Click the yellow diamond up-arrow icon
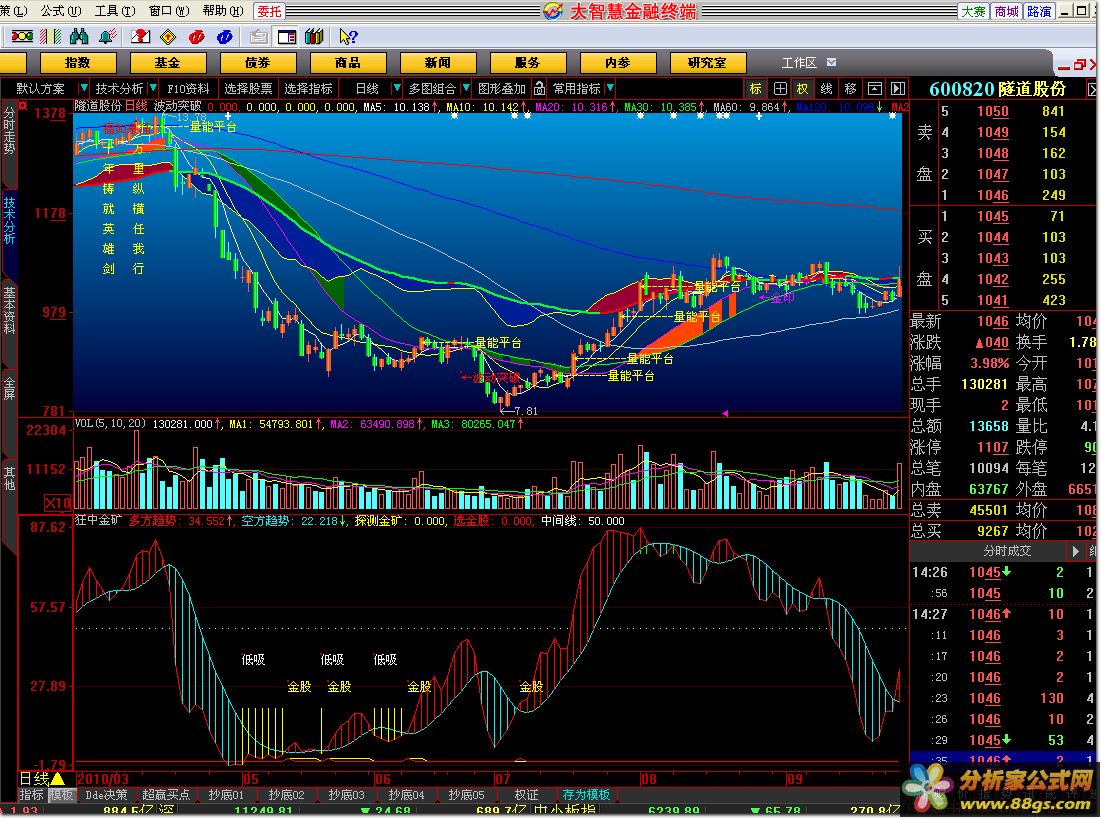1102x819 pixels. (x=168, y=36)
